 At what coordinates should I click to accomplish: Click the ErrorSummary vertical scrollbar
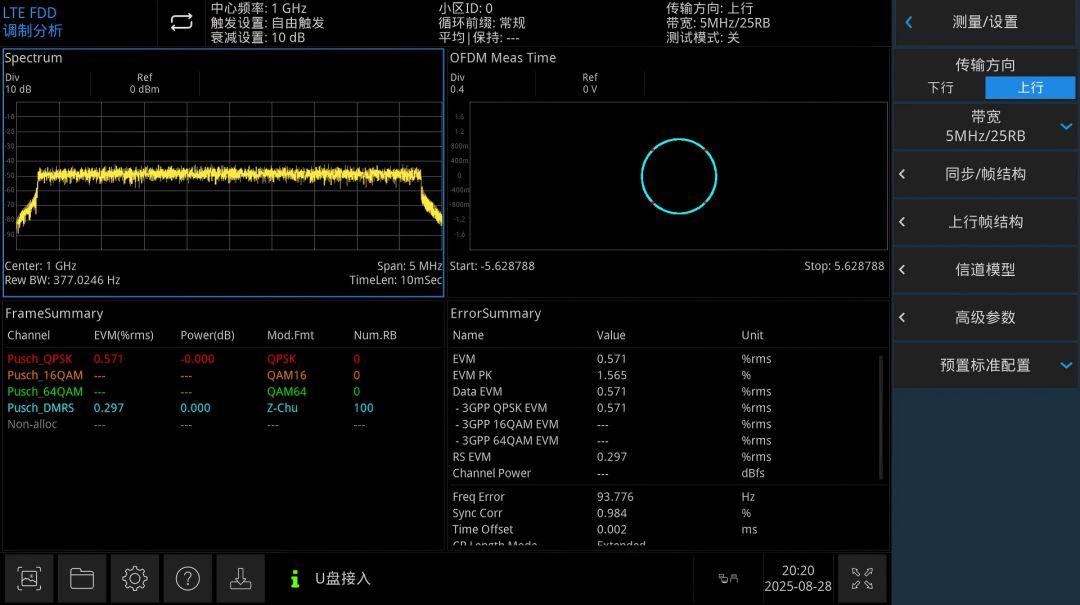tap(881, 417)
